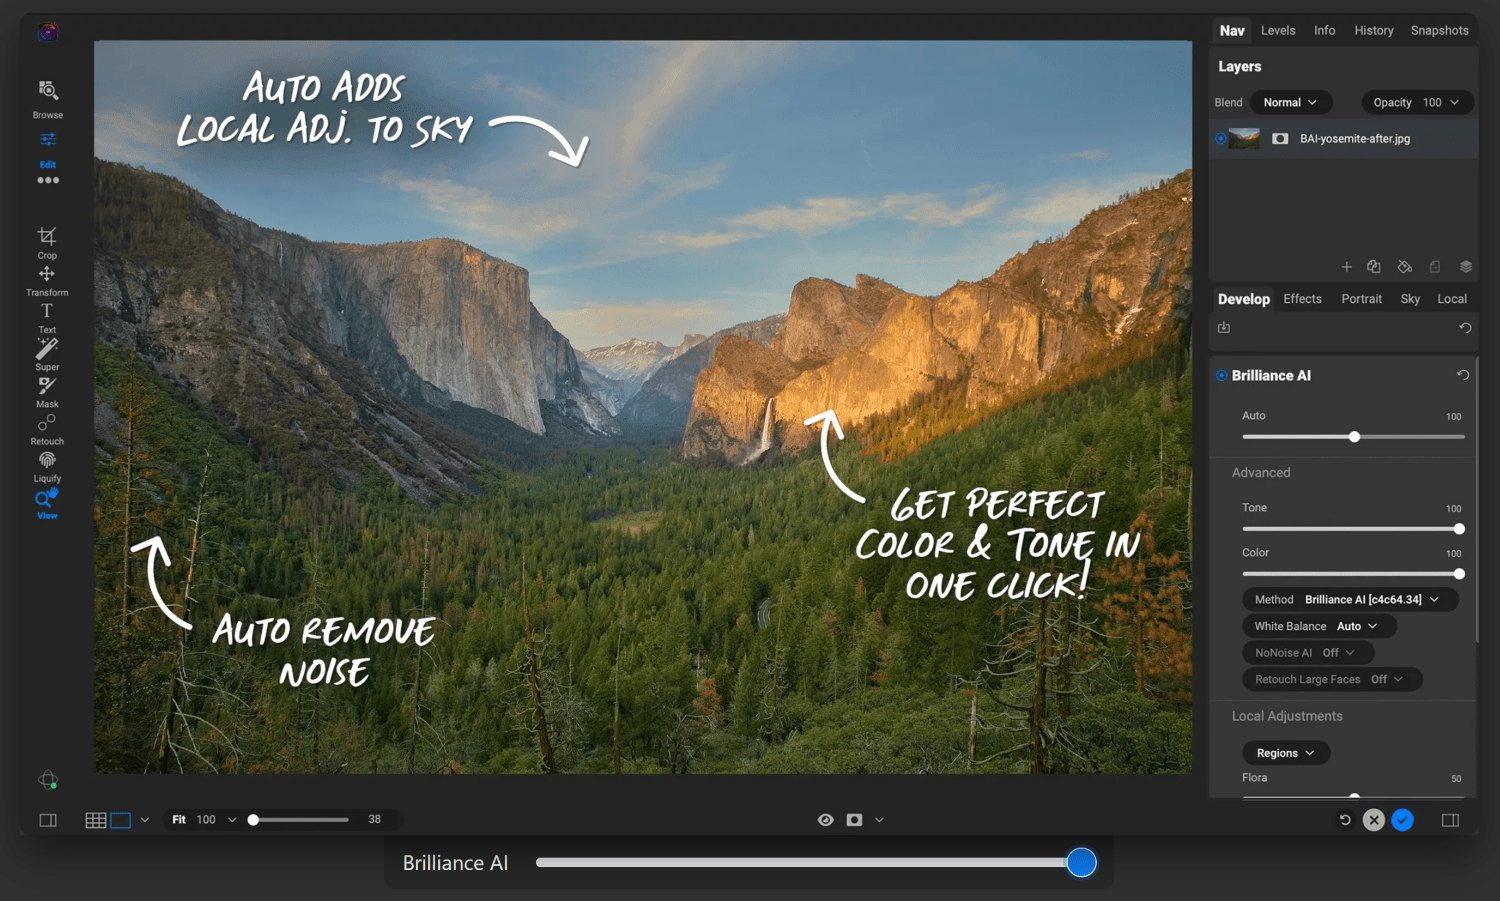Switch to grid view layout
The width and height of the screenshot is (1500, 901).
coord(96,820)
